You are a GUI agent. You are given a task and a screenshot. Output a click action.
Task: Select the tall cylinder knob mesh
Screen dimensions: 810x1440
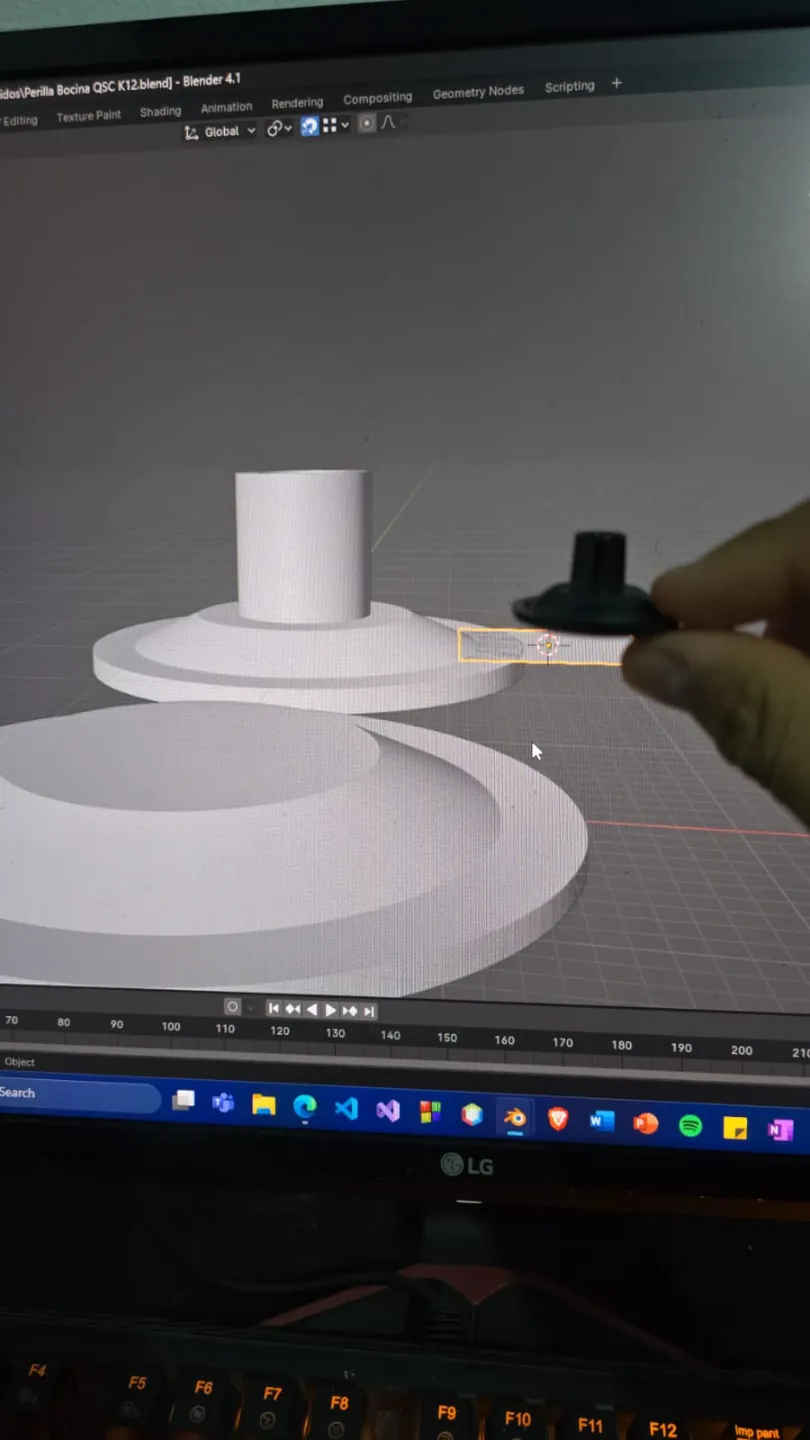click(x=303, y=545)
